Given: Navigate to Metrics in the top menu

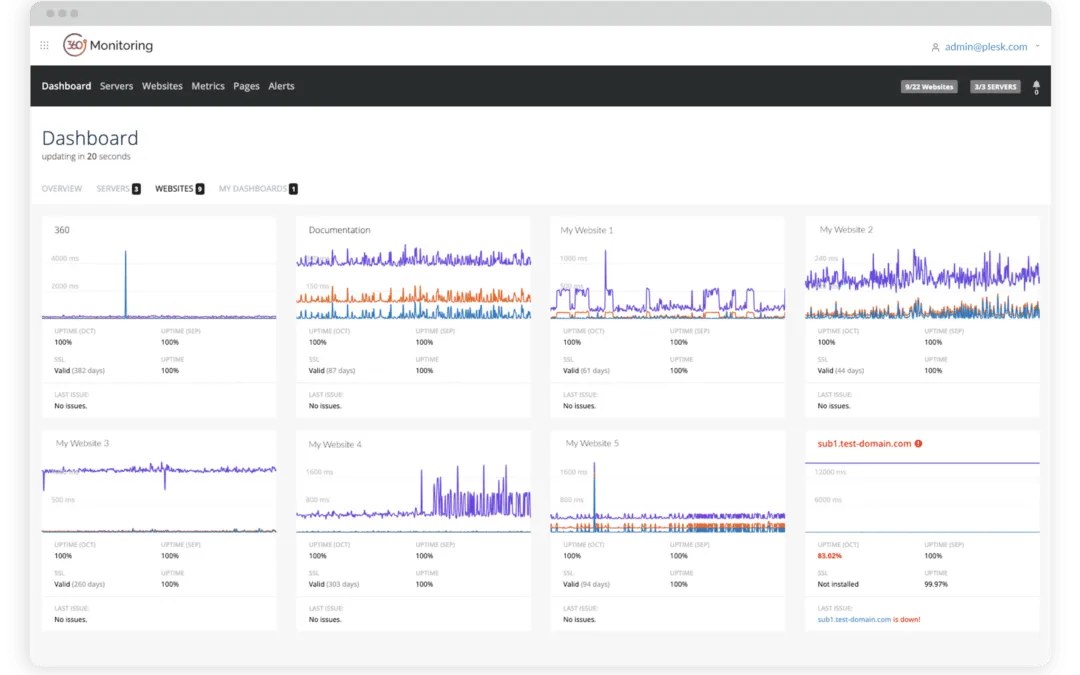Looking at the screenshot, I should coord(208,86).
